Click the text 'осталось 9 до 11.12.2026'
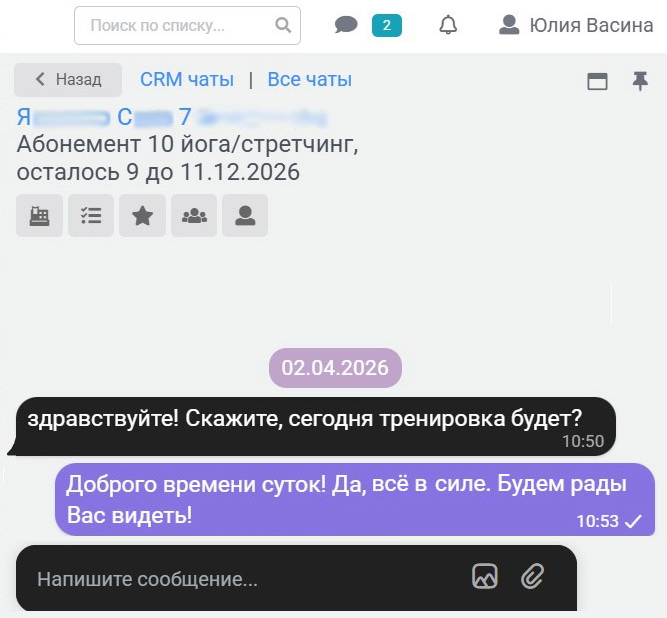 158,172
